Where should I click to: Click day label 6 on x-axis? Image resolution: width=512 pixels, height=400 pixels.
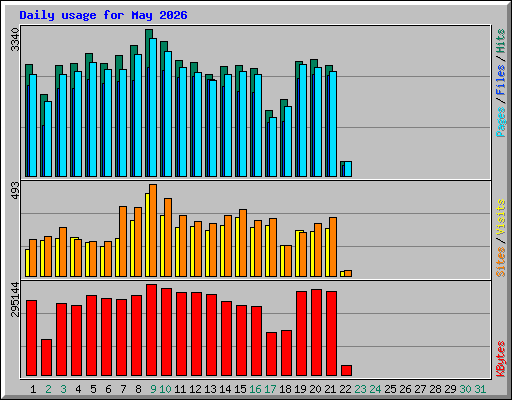pyautogui.click(x=108, y=389)
